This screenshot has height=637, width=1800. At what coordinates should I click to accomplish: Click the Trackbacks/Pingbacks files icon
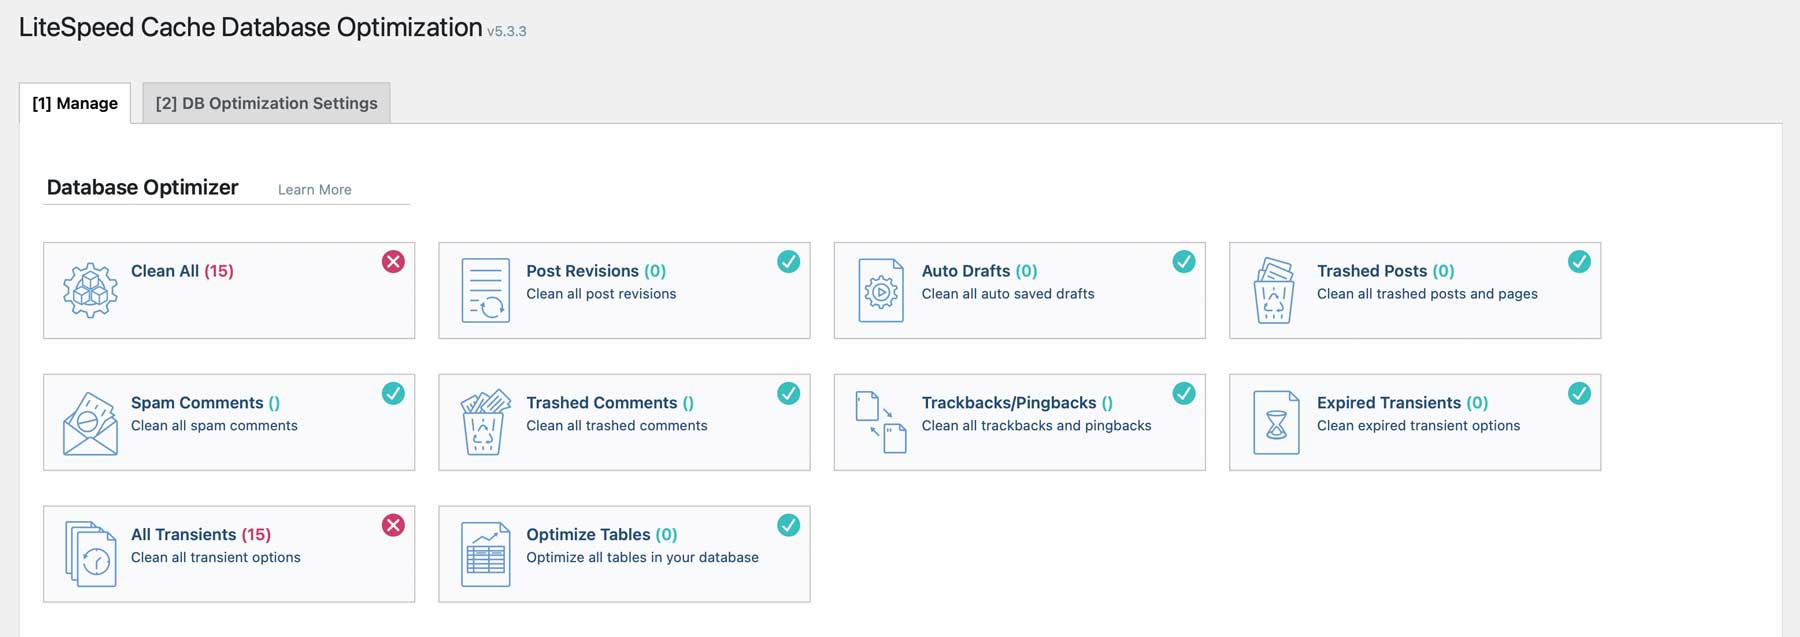coord(881,422)
